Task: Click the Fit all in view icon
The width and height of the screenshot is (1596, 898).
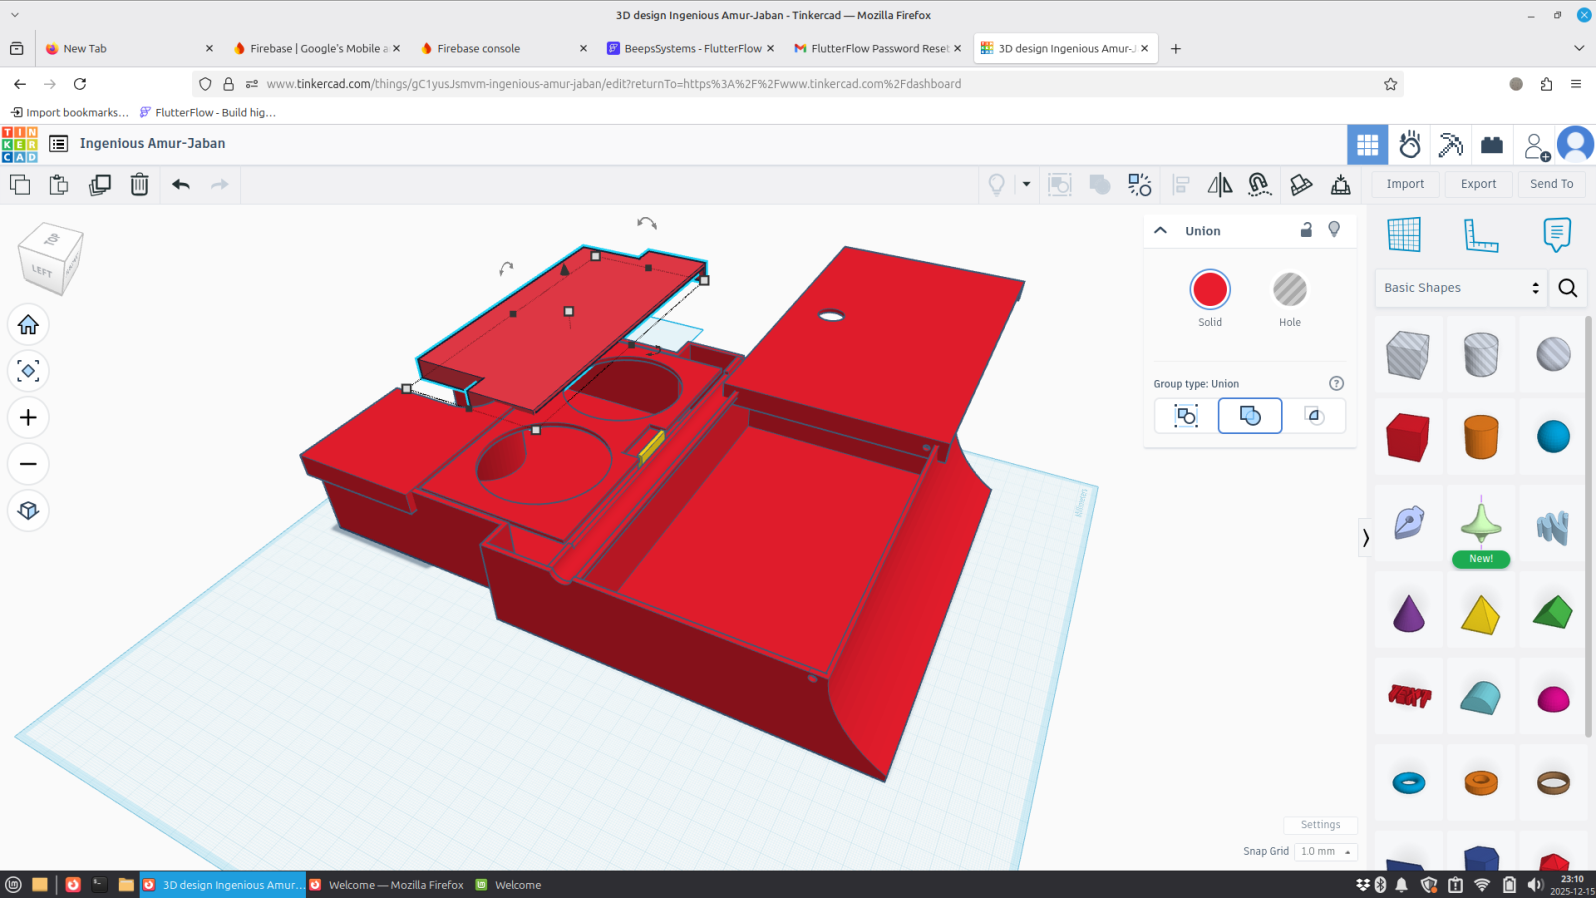Action: [x=28, y=371]
